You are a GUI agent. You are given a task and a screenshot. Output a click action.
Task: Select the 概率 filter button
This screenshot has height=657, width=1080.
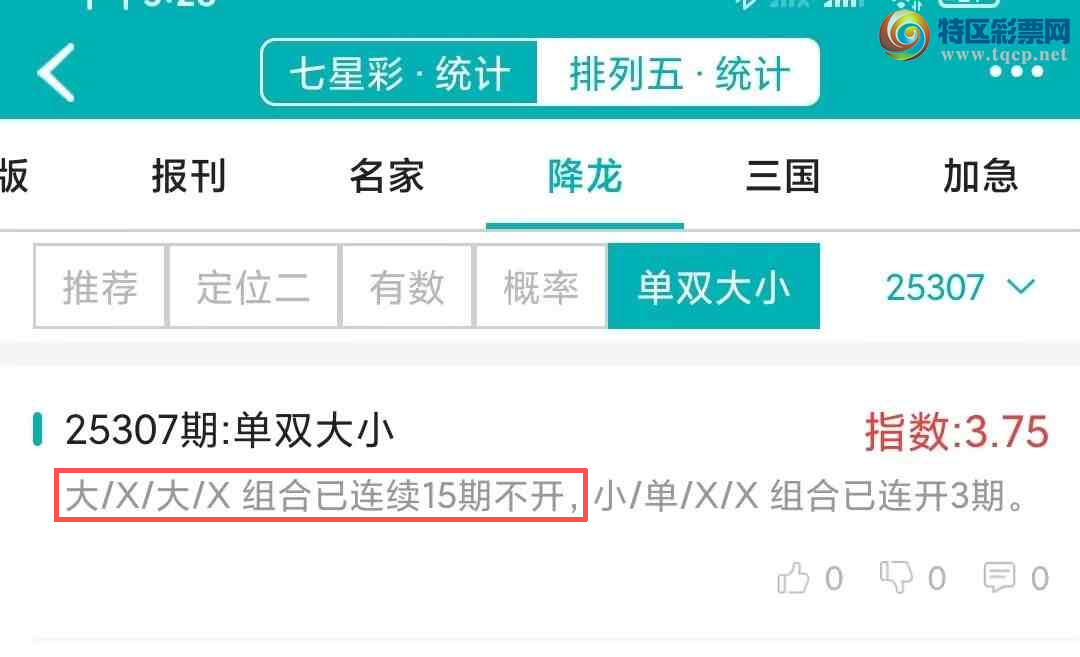coord(541,286)
